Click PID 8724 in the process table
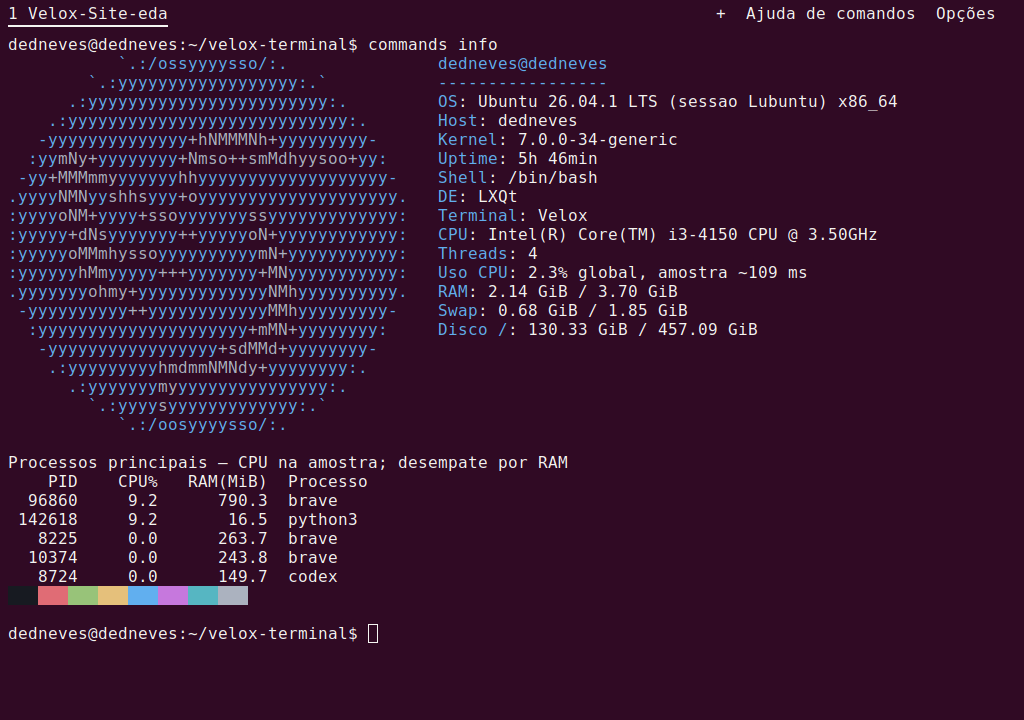Screen dimensions: 1024x720 [57, 576]
